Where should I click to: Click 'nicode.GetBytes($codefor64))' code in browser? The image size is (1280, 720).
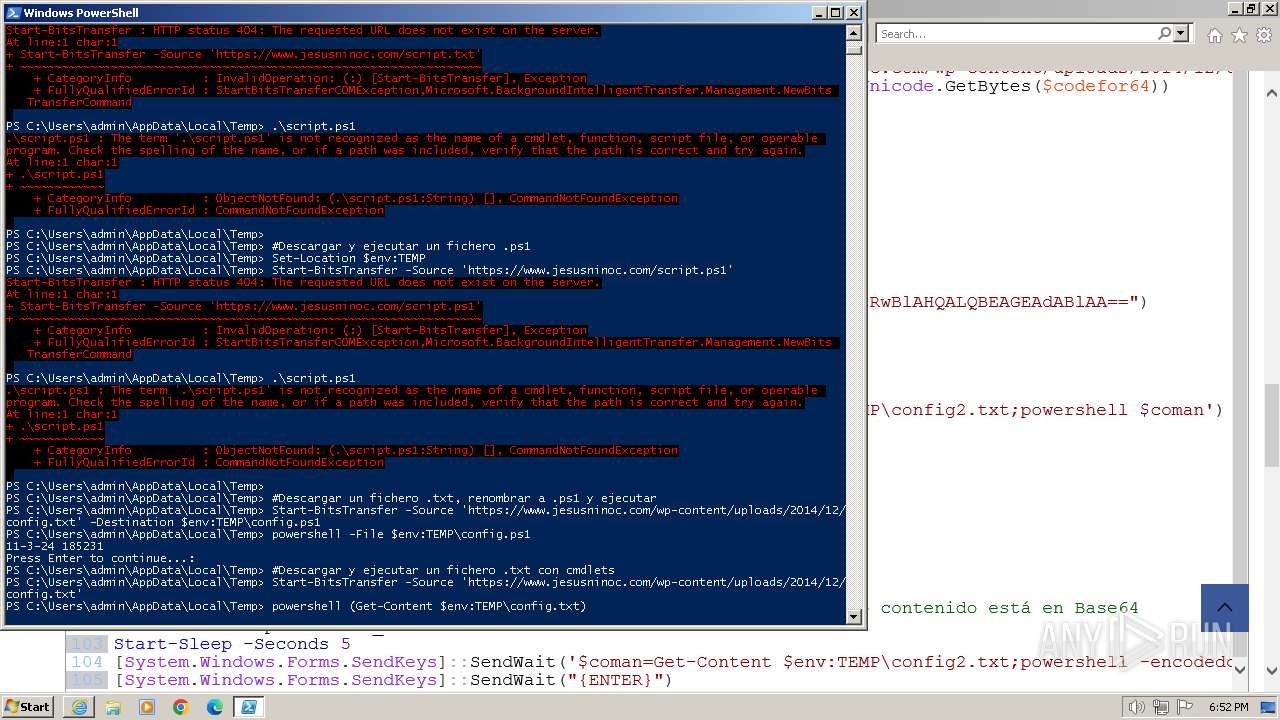click(1019, 86)
